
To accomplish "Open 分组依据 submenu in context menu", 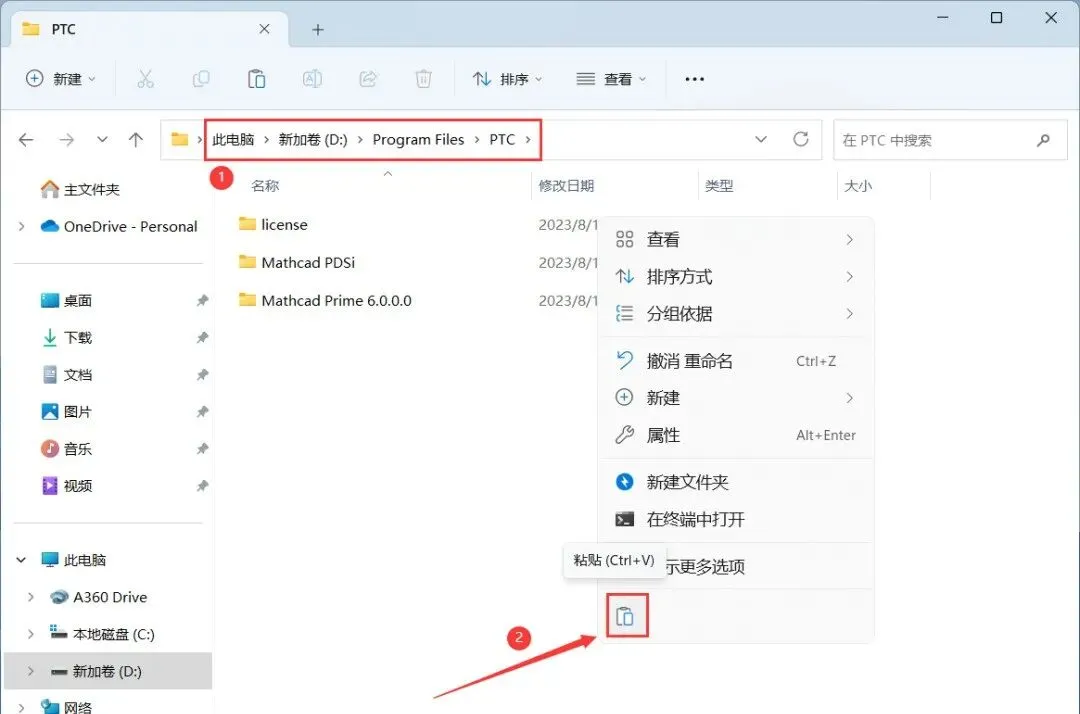I will coord(736,314).
